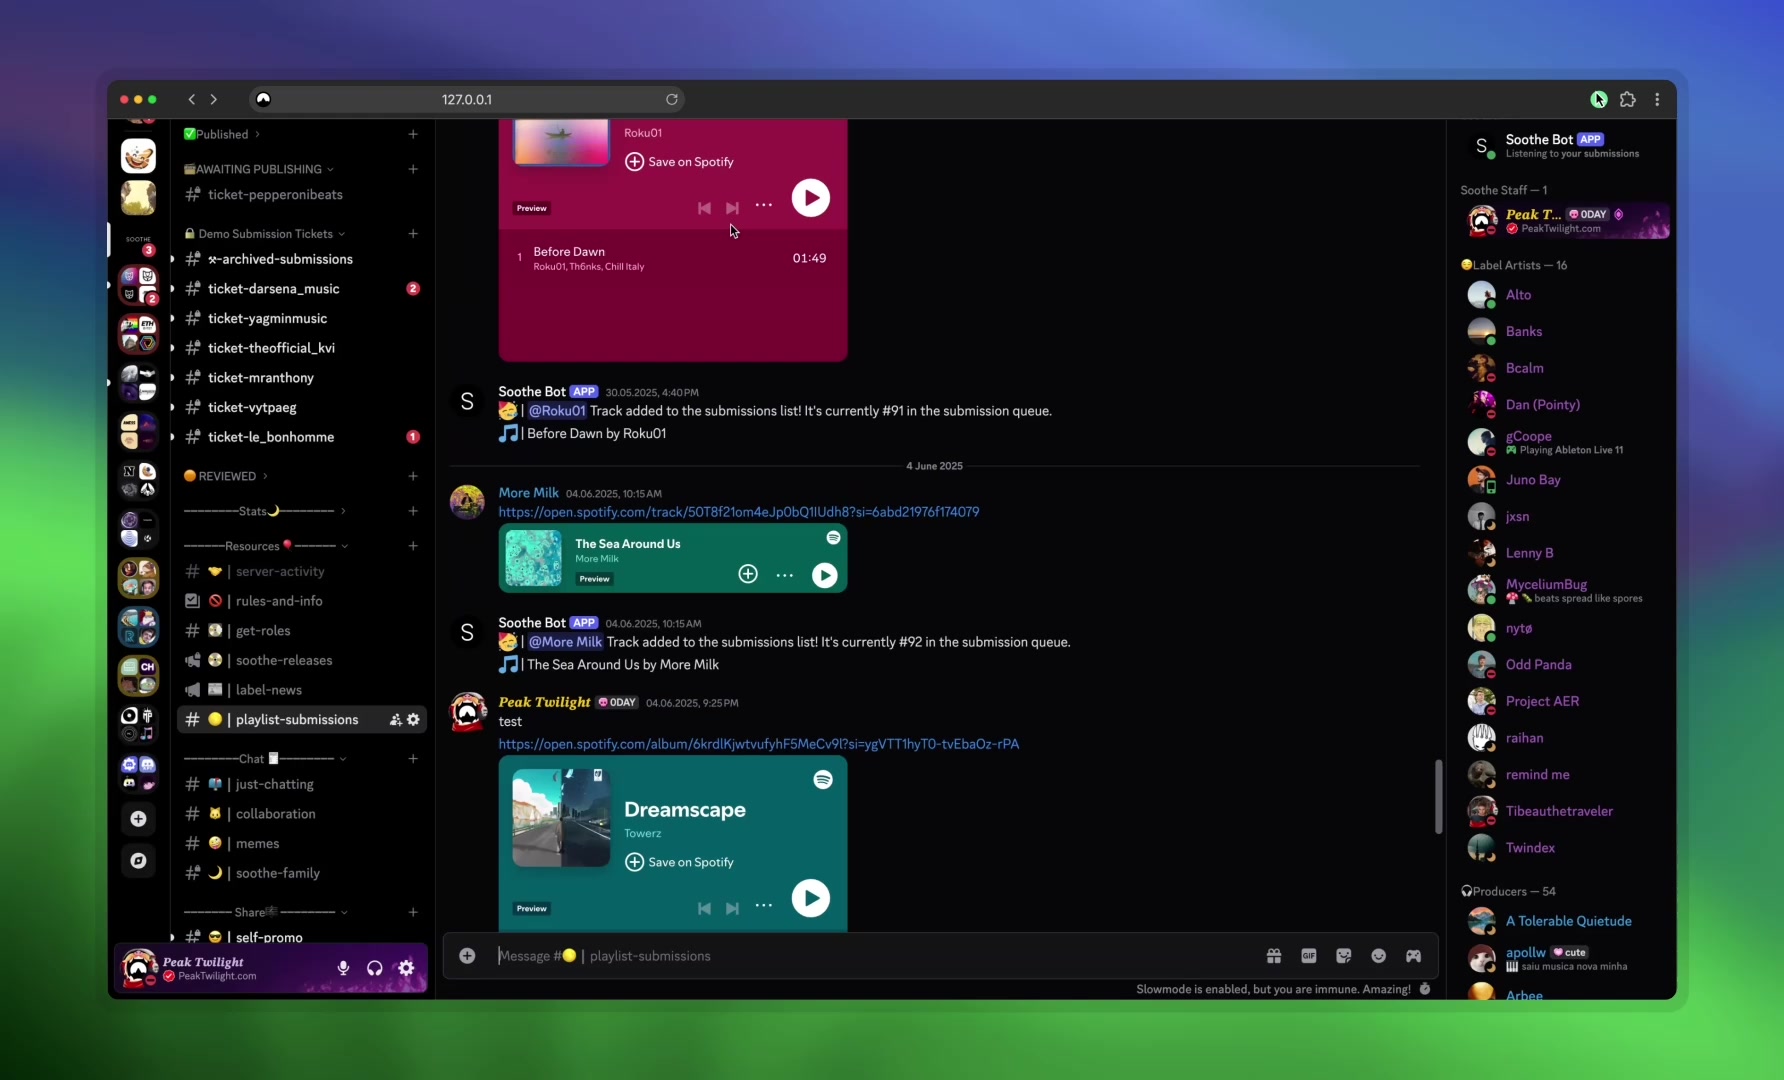Open browser extensions puzzle icon
The image size is (1784, 1080).
1628,99
